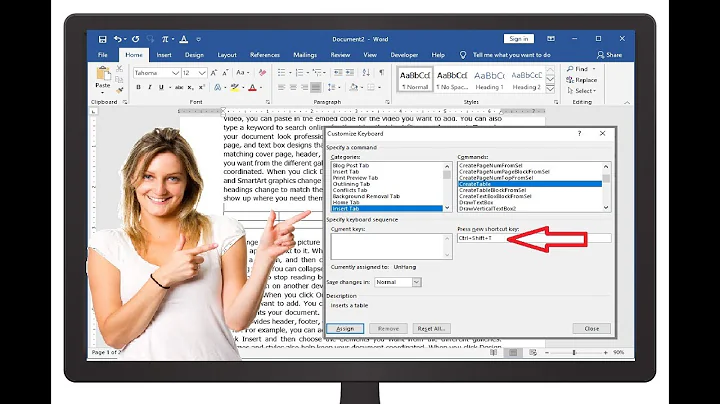
Task: Click the Share button
Action: 609,55
